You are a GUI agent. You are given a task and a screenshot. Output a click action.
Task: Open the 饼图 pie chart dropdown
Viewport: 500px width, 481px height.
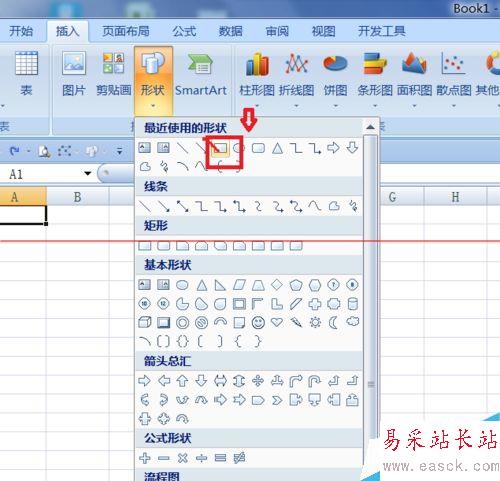pos(336,80)
